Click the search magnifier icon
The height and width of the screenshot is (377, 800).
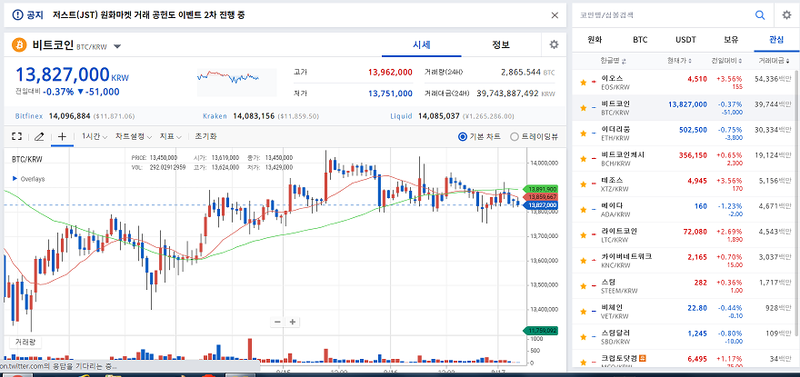[x=760, y=15]
